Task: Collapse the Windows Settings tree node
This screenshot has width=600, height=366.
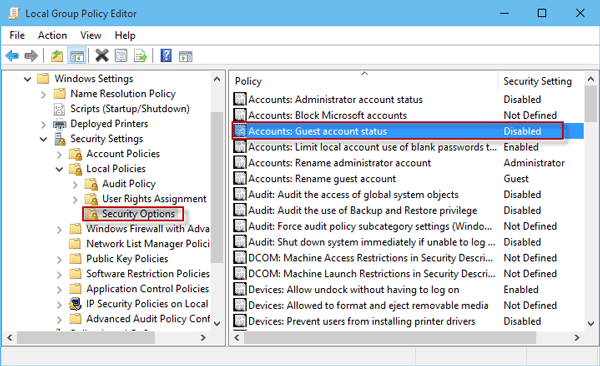Action: pos(28,79)
